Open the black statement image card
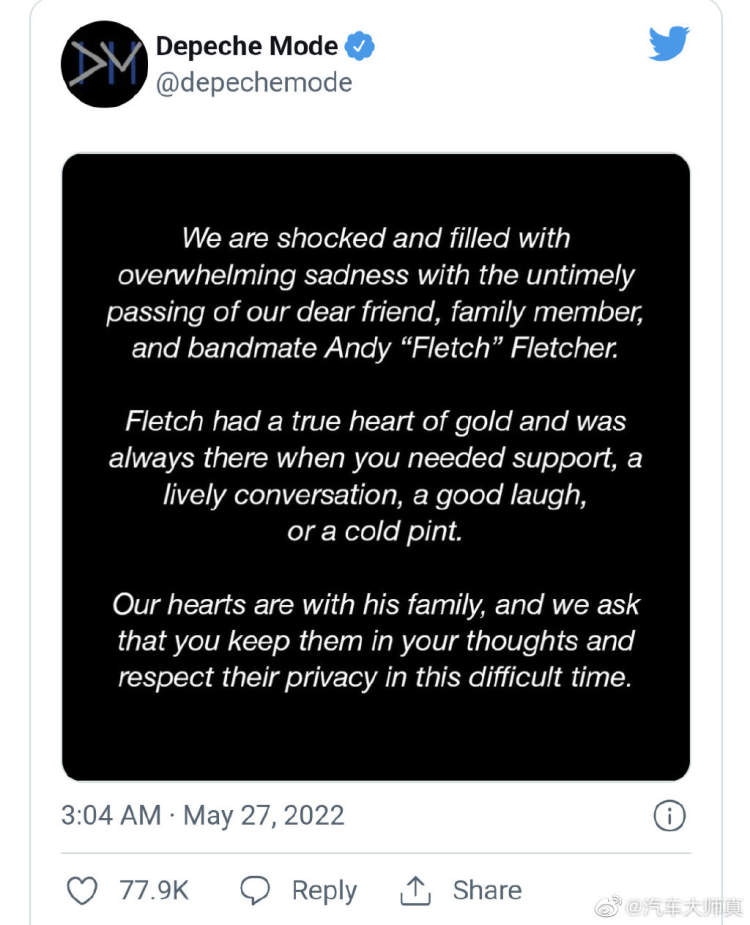Screen dimensions: 750x925 pyautogui.click(x=376, y=467)
